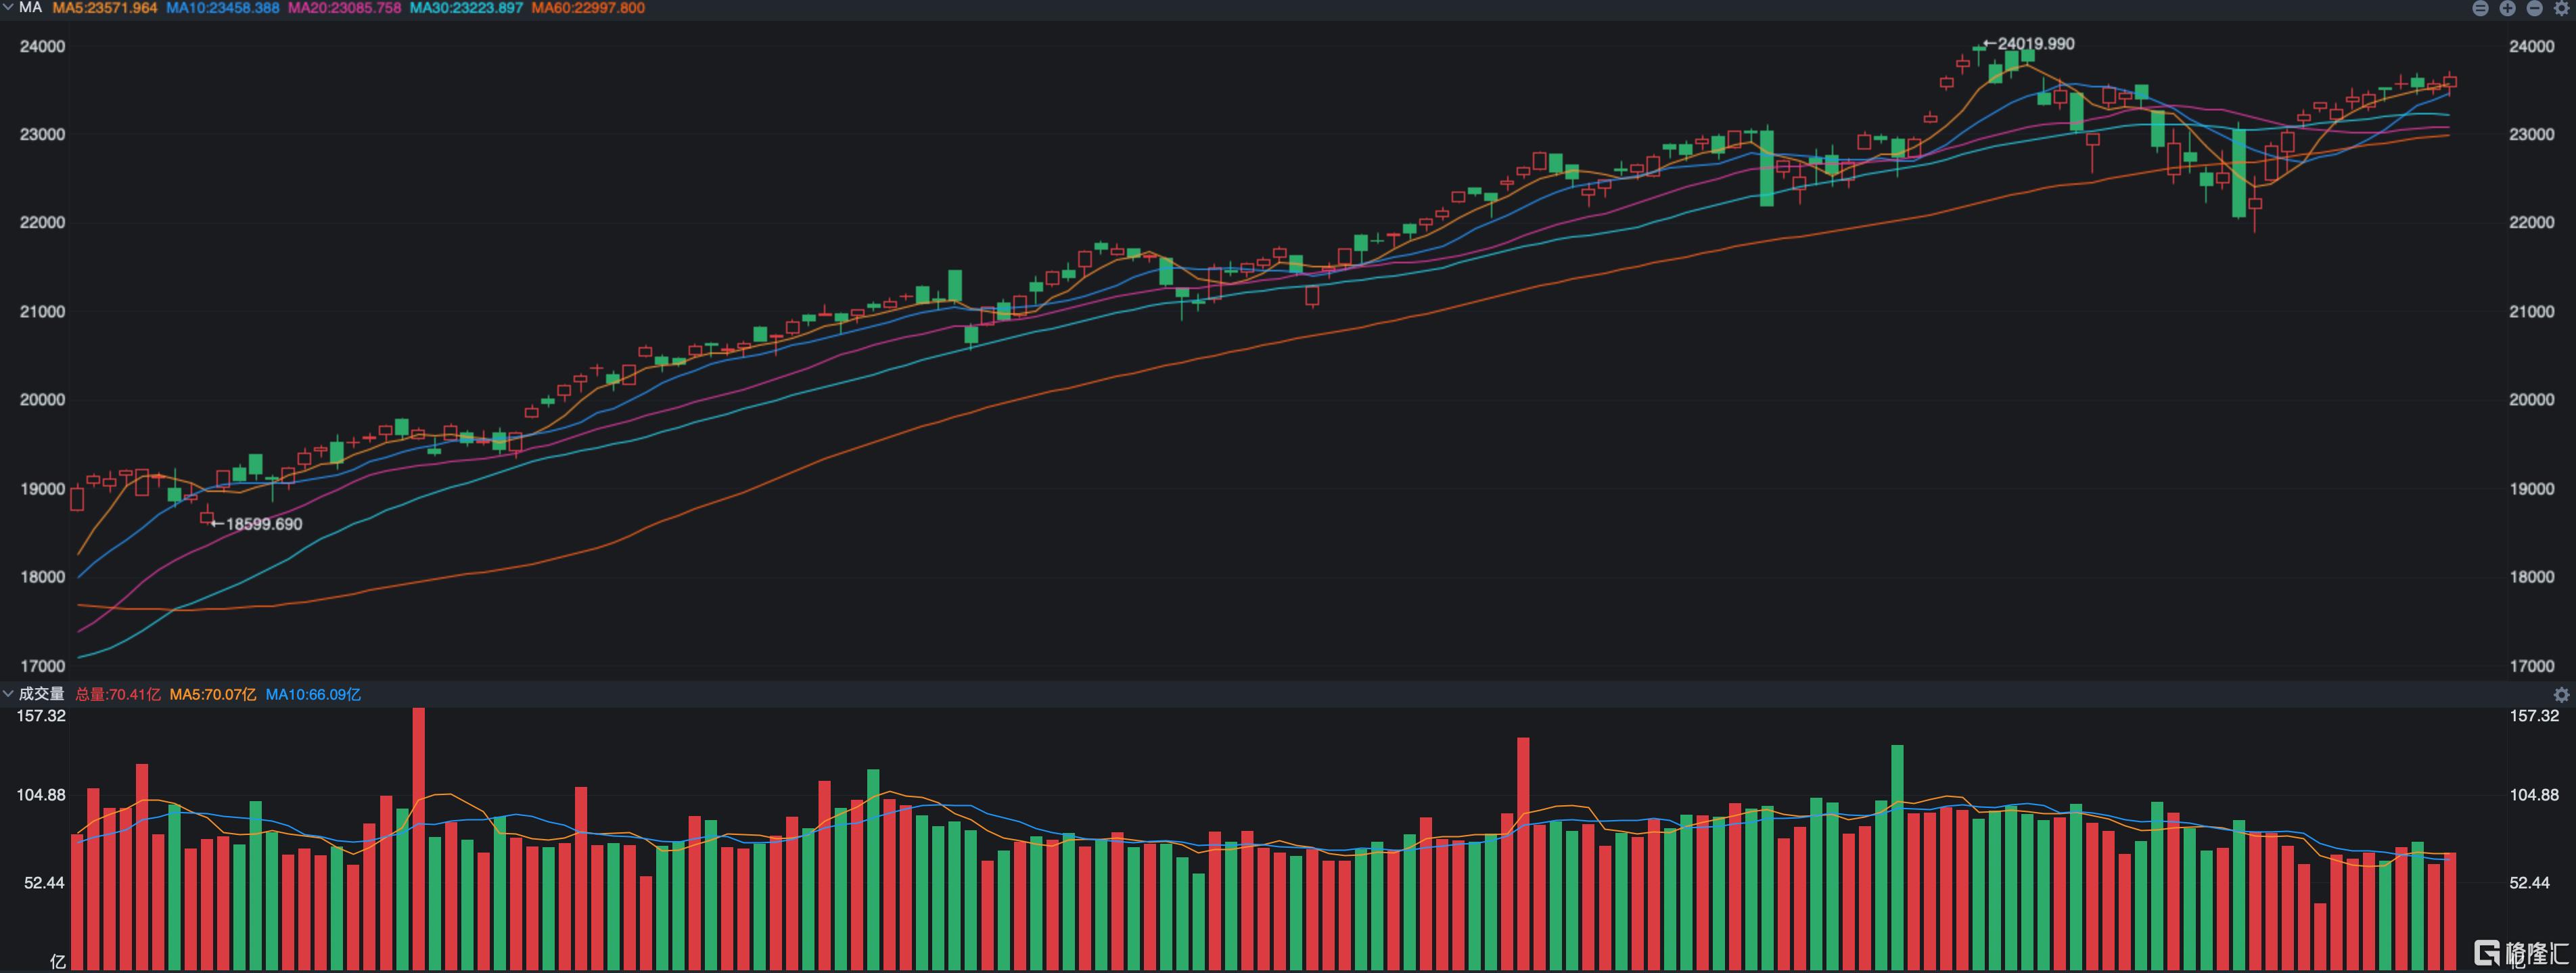2576x973 pixels.
Task: Toggle the MA20 magenta line label
Action: (x=344, y=8)
